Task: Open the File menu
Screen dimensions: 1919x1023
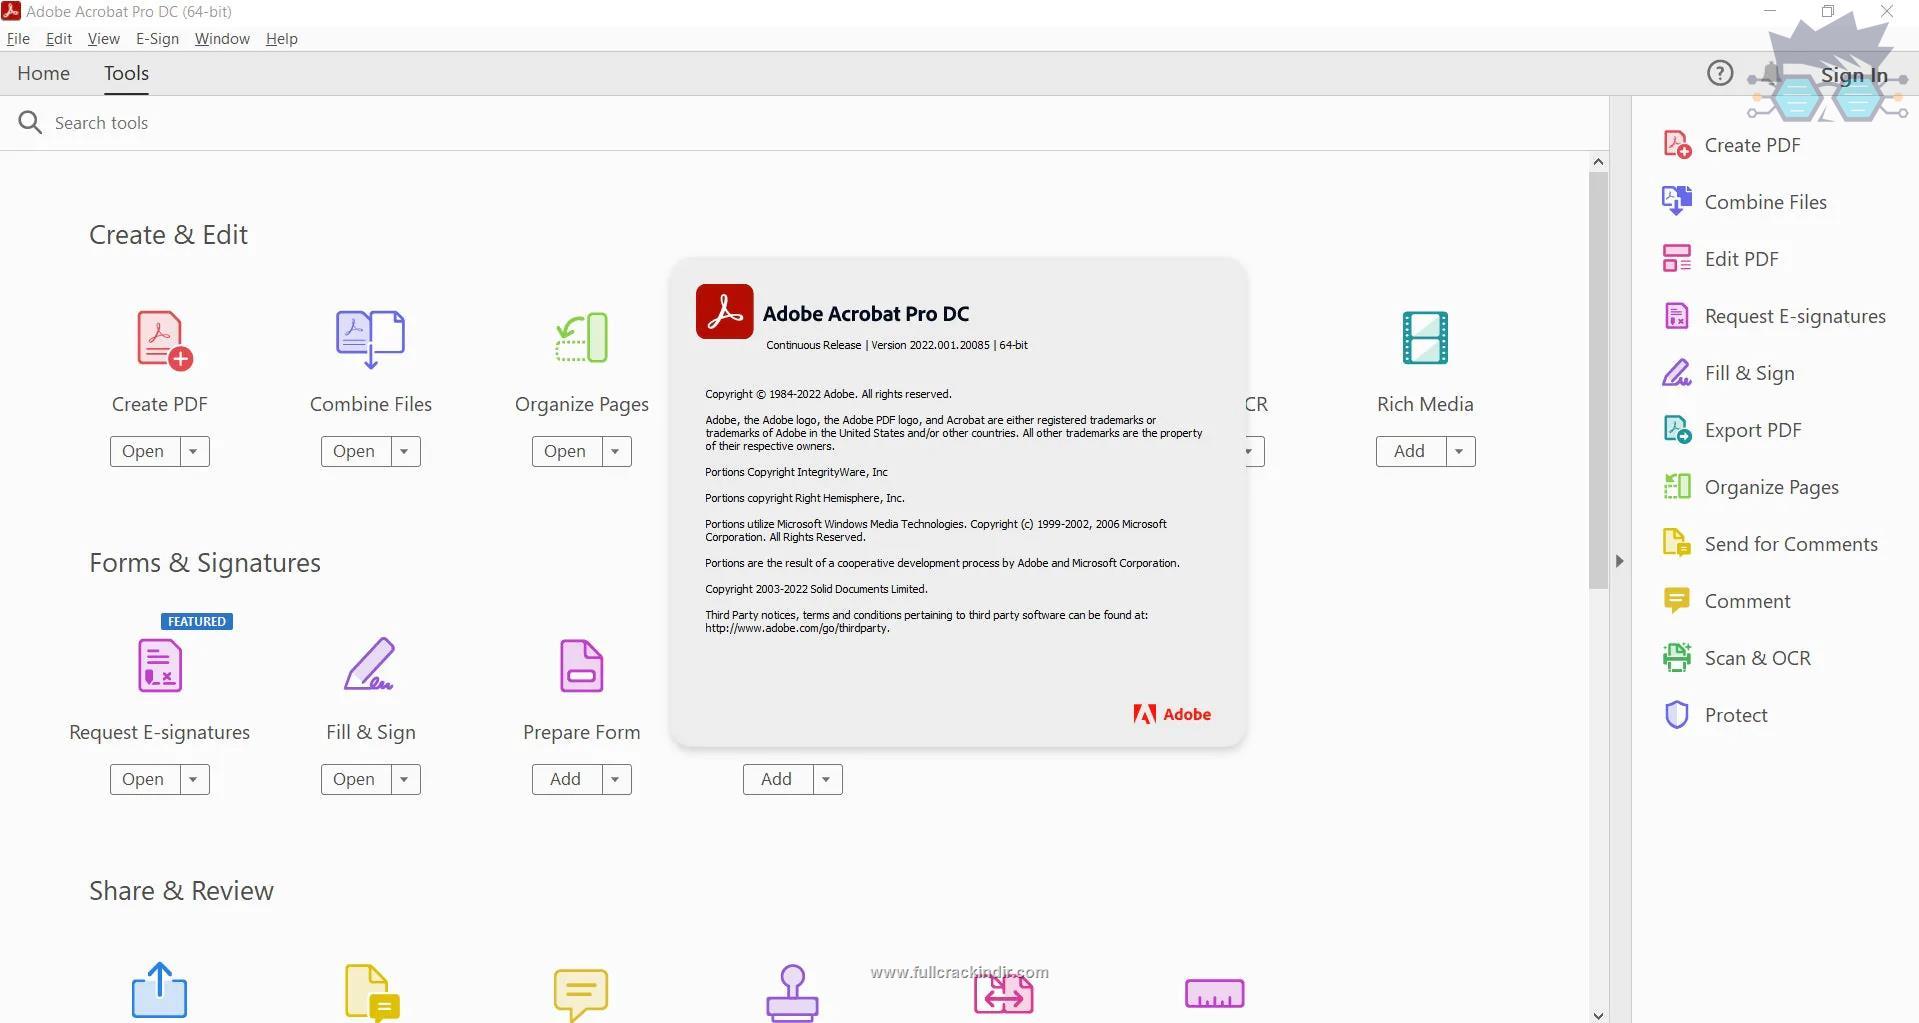Action: (18, 38)
